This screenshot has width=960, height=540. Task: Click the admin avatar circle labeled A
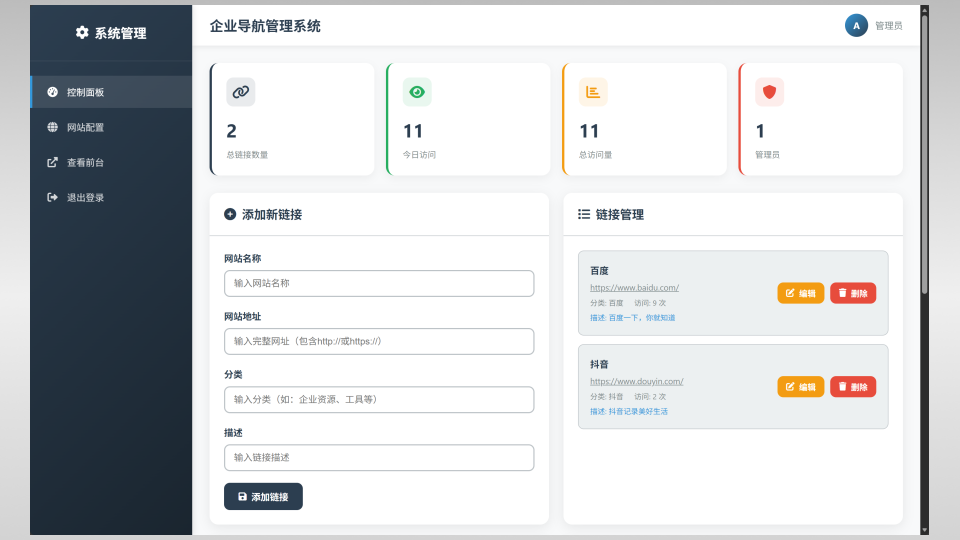[856, 25]
